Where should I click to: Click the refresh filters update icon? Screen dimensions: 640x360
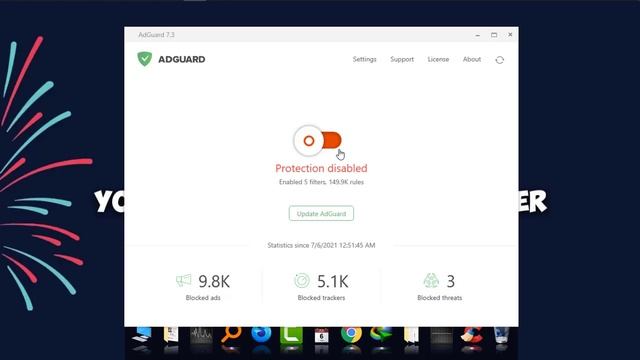500,60
